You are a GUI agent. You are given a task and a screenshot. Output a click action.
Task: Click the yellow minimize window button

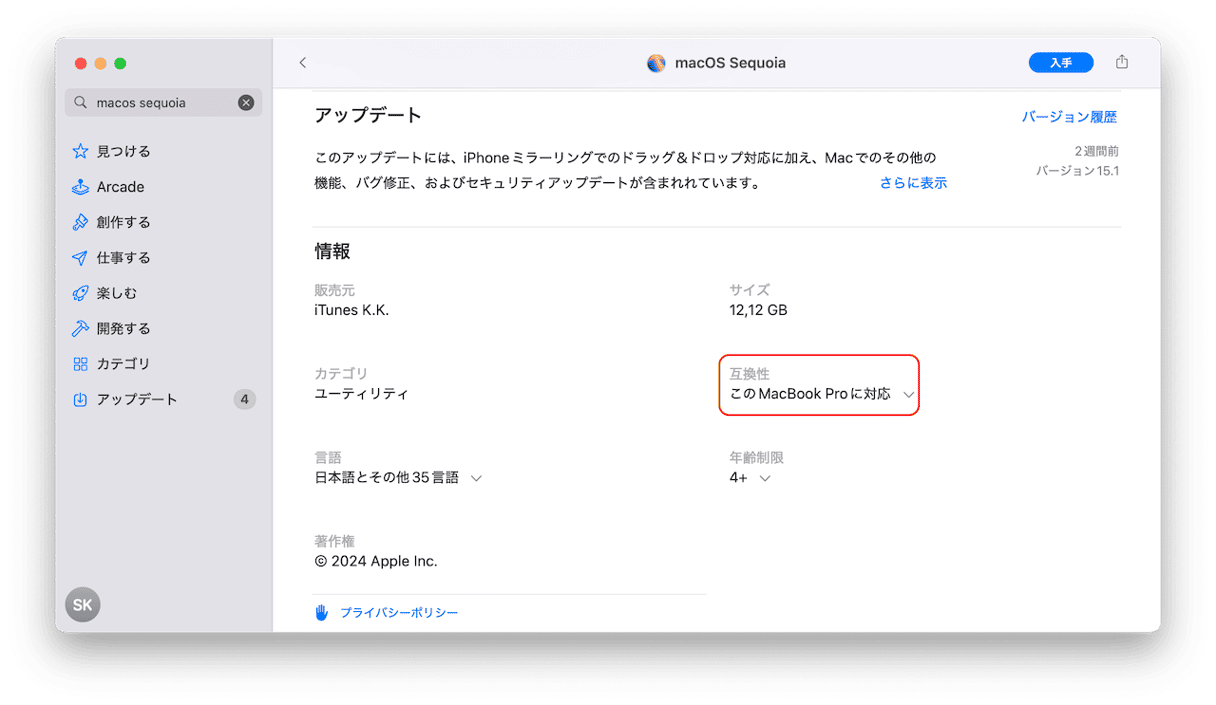click(x=101, y=64)
